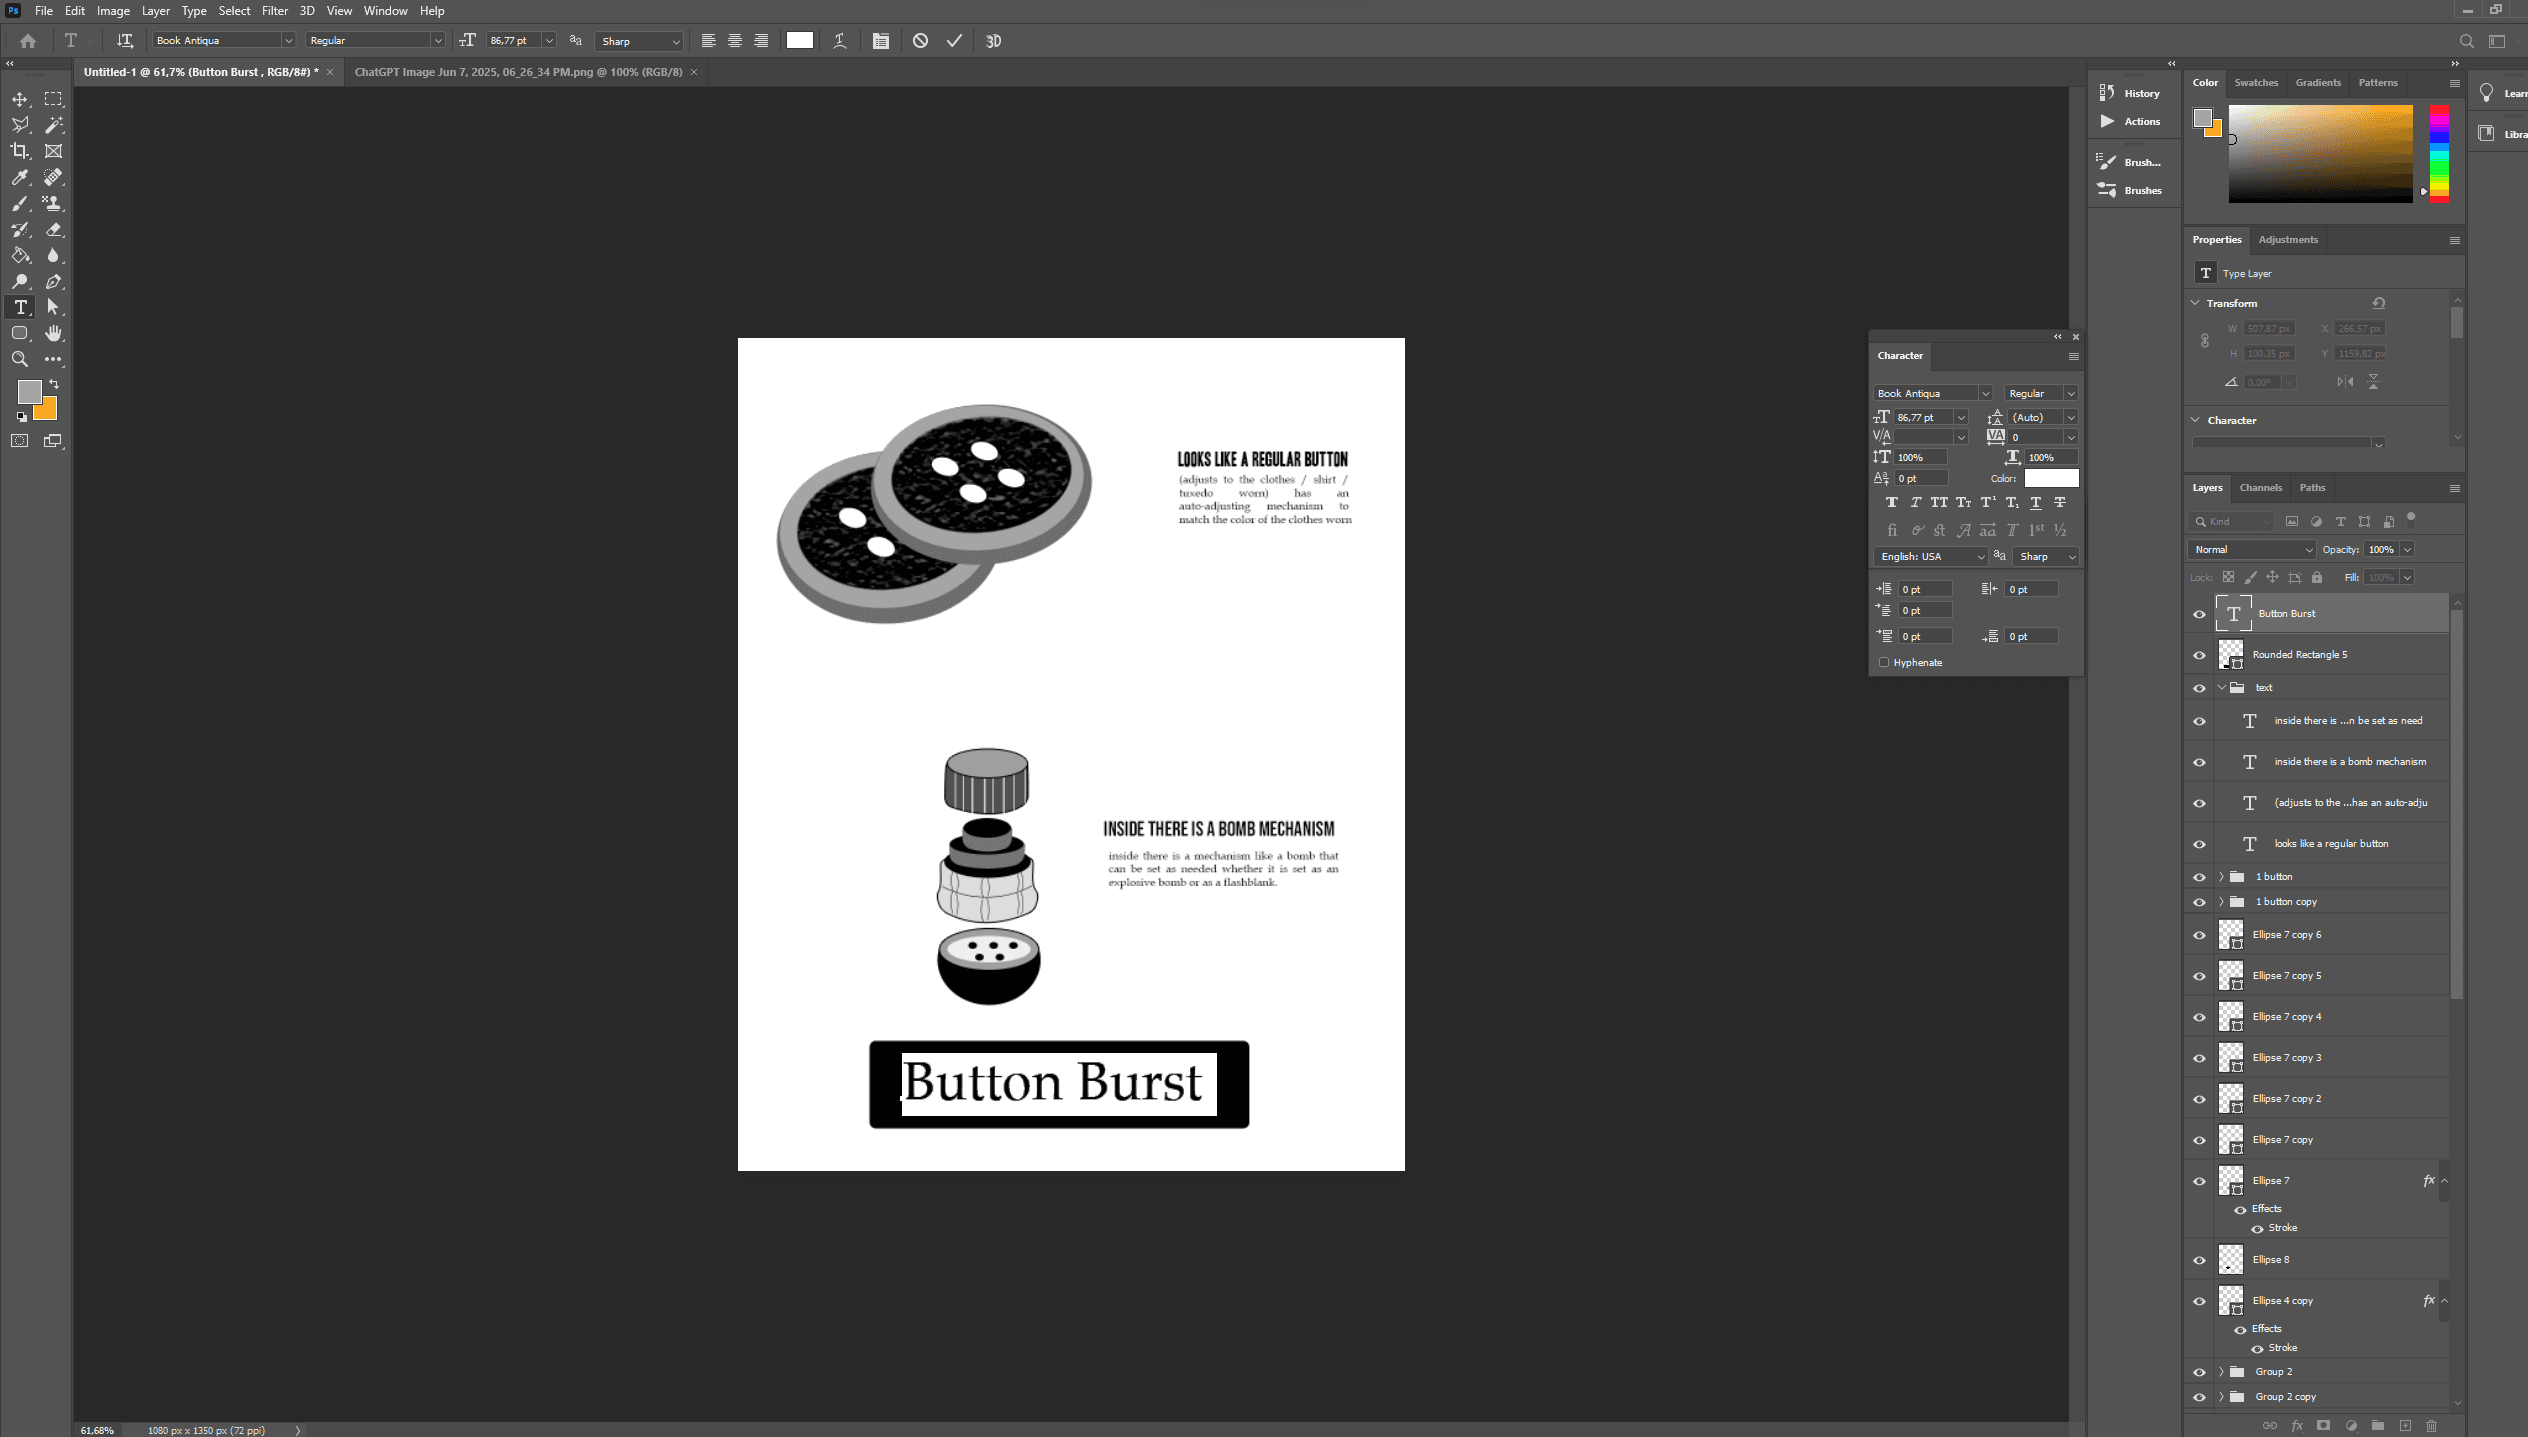This screenshot has height=1437, width=2528.
Task: Expand the 1 button layer group
Action: point(2222,877)
